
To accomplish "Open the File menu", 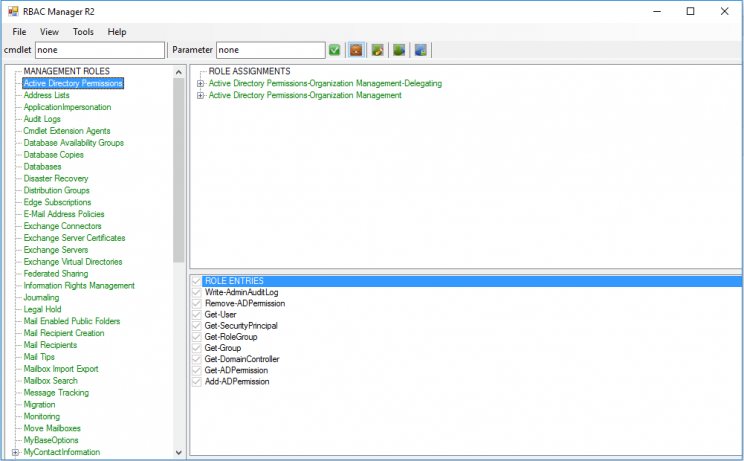I will (x=19, y=32).
